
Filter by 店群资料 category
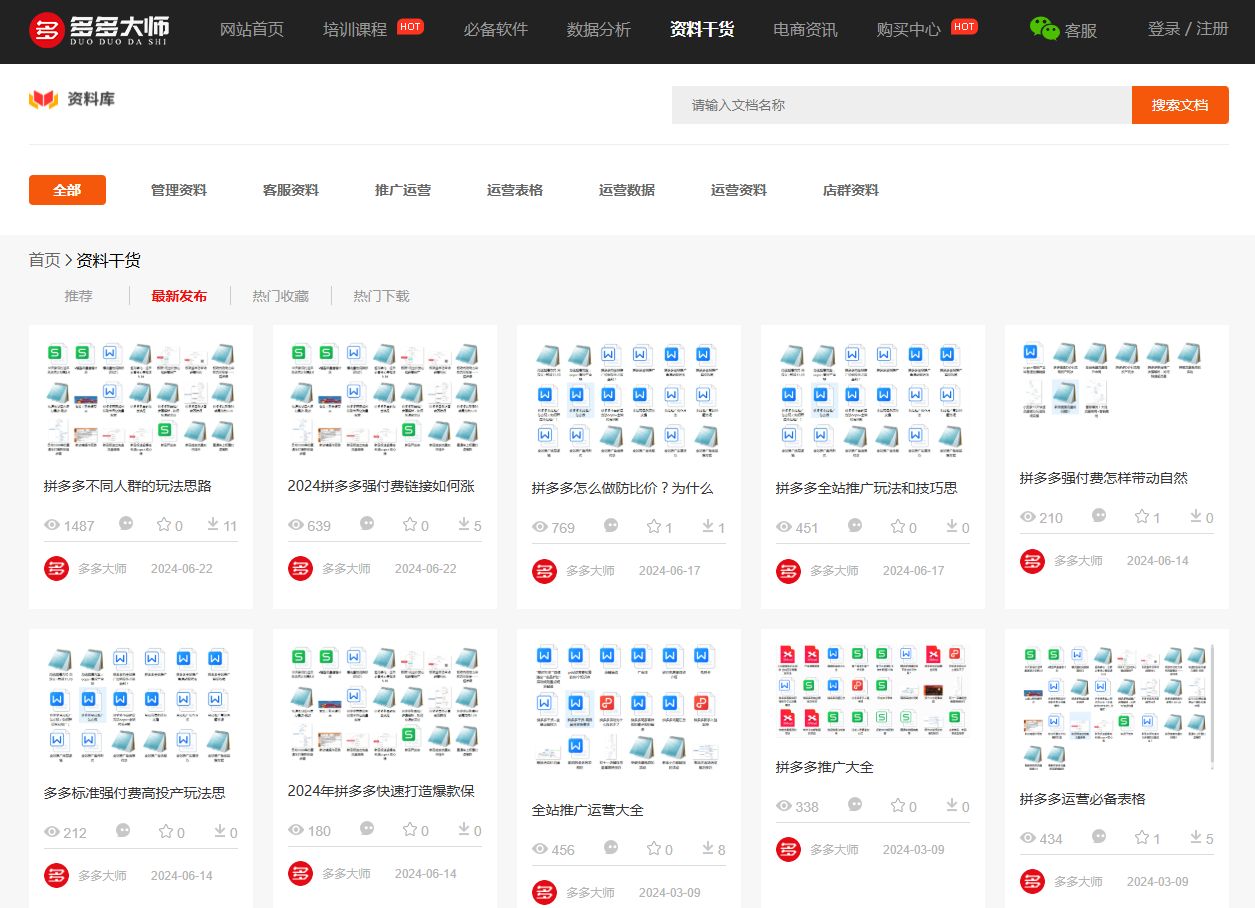click(x=851, y=190)
